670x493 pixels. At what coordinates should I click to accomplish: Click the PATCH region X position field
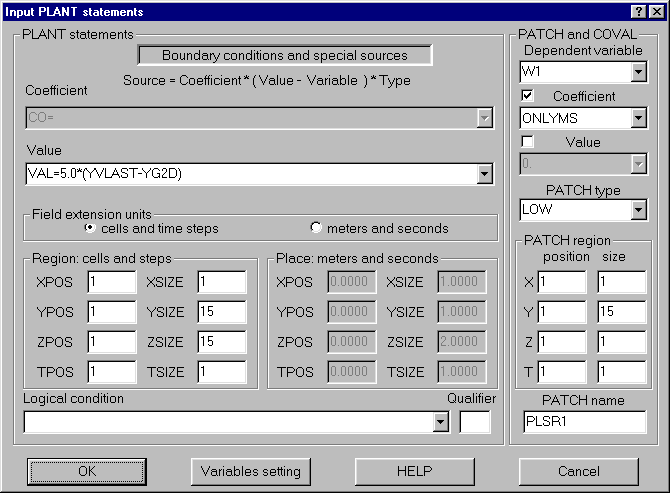pyautogui.click(x=562, y=282)
